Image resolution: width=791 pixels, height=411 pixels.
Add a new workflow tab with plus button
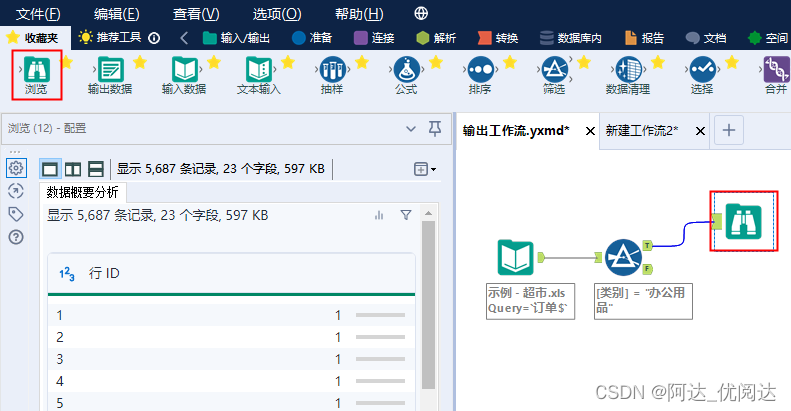pyautogui.click(x=728, y=131)
